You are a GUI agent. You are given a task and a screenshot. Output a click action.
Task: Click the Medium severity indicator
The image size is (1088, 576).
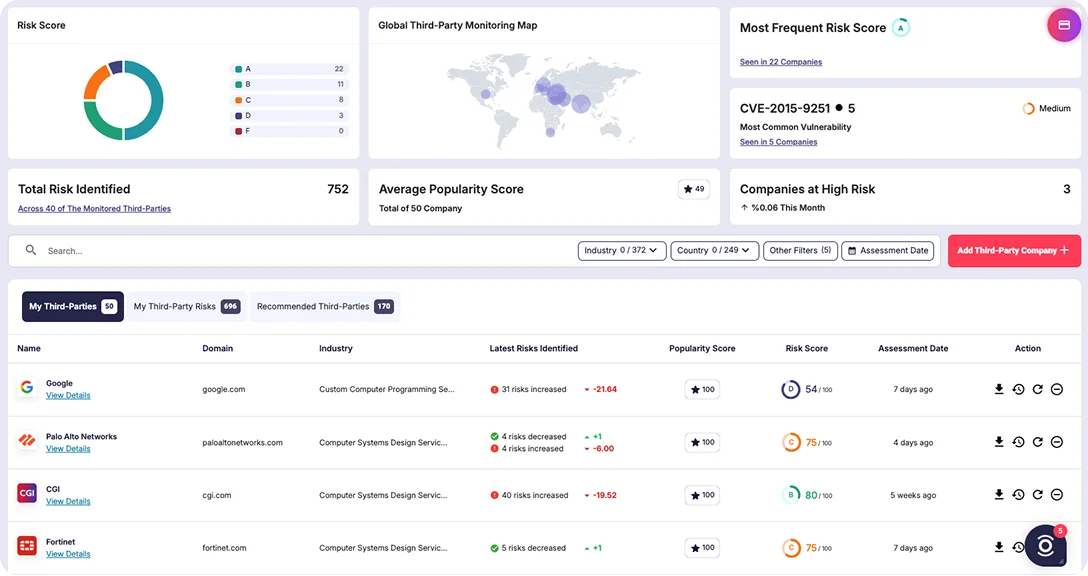pyautogui.click(x=1047, y=108)
